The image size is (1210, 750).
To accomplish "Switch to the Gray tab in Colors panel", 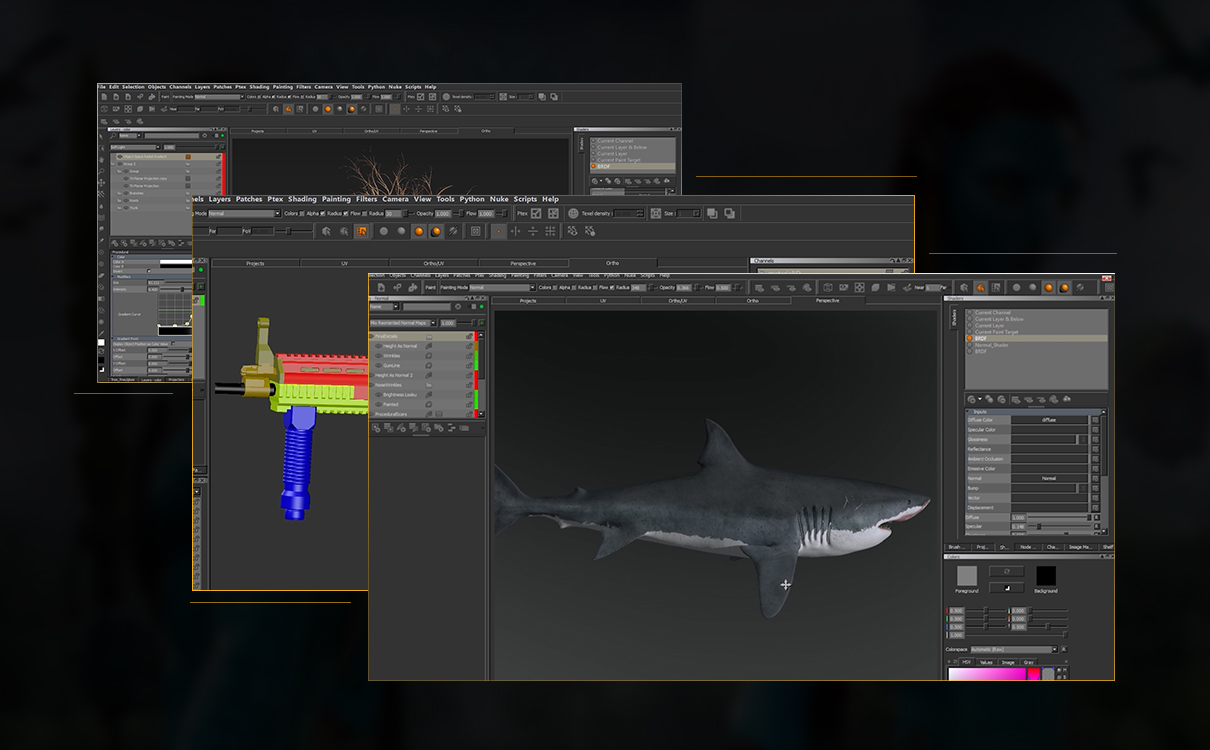I will (x=1029, y=662).
